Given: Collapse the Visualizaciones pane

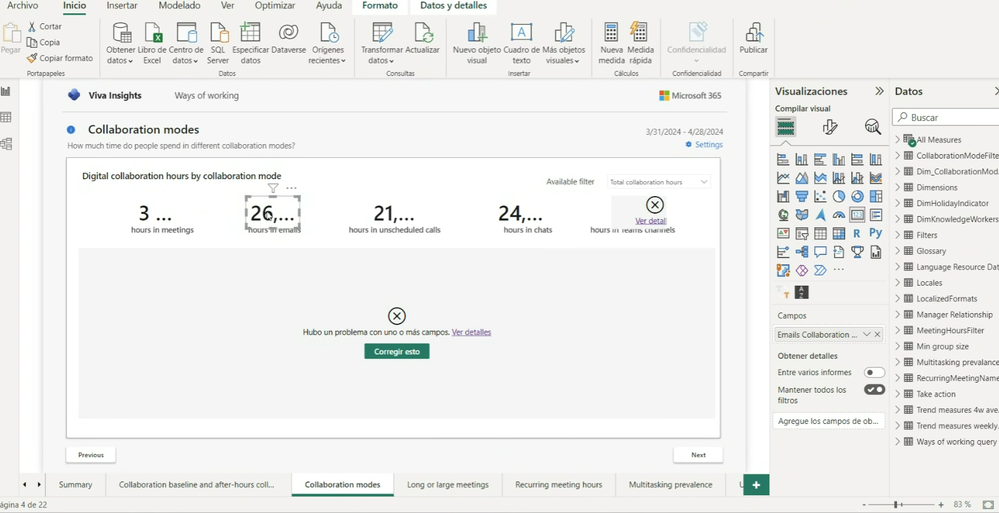Looking at the screenshot, I should [879, 91].
